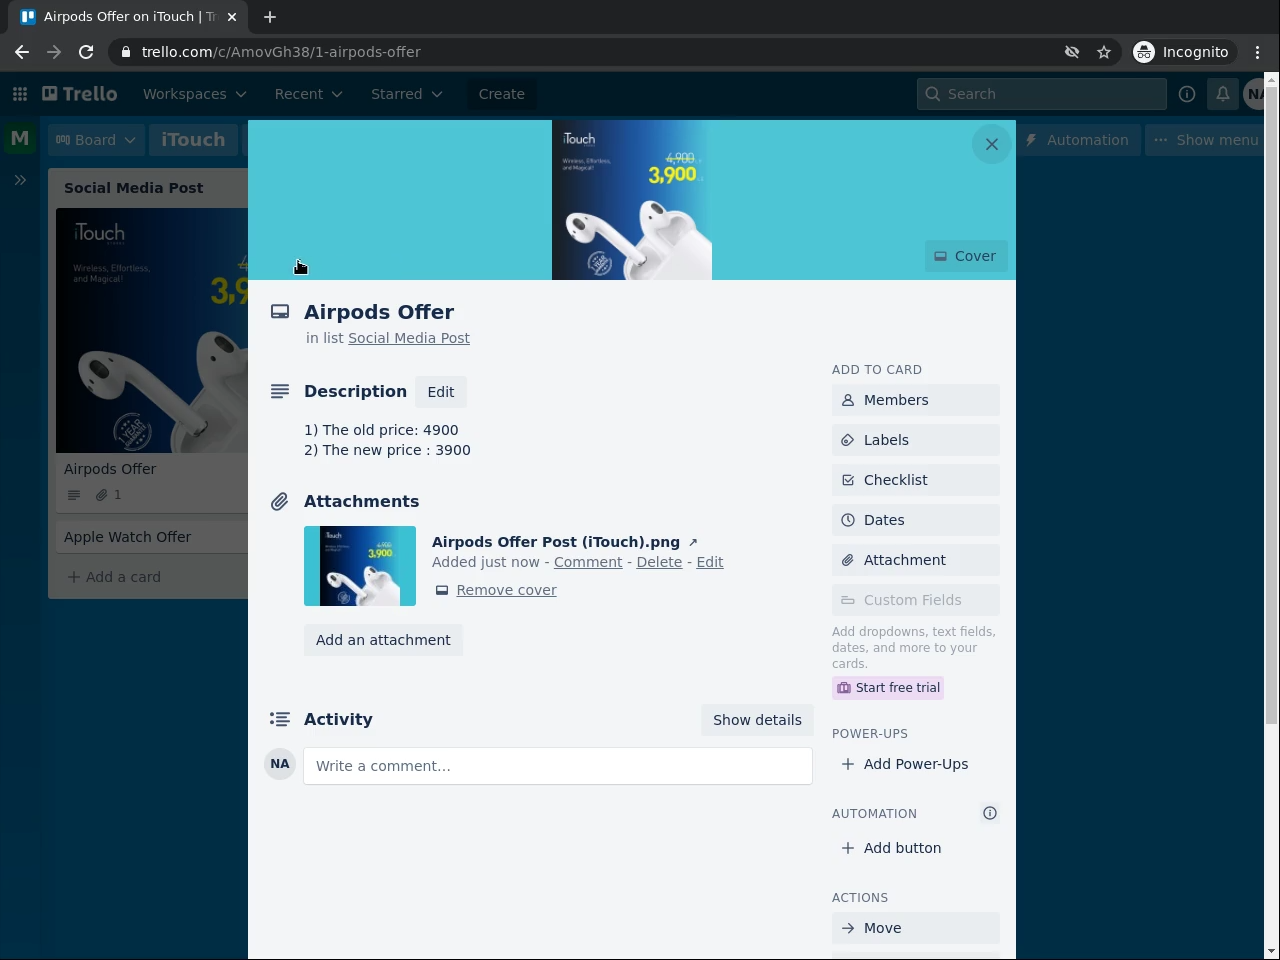Click the Airpods Offer card title
Image resolution: width=1280 pixels, height=960 pixels.
pos(379,312)
